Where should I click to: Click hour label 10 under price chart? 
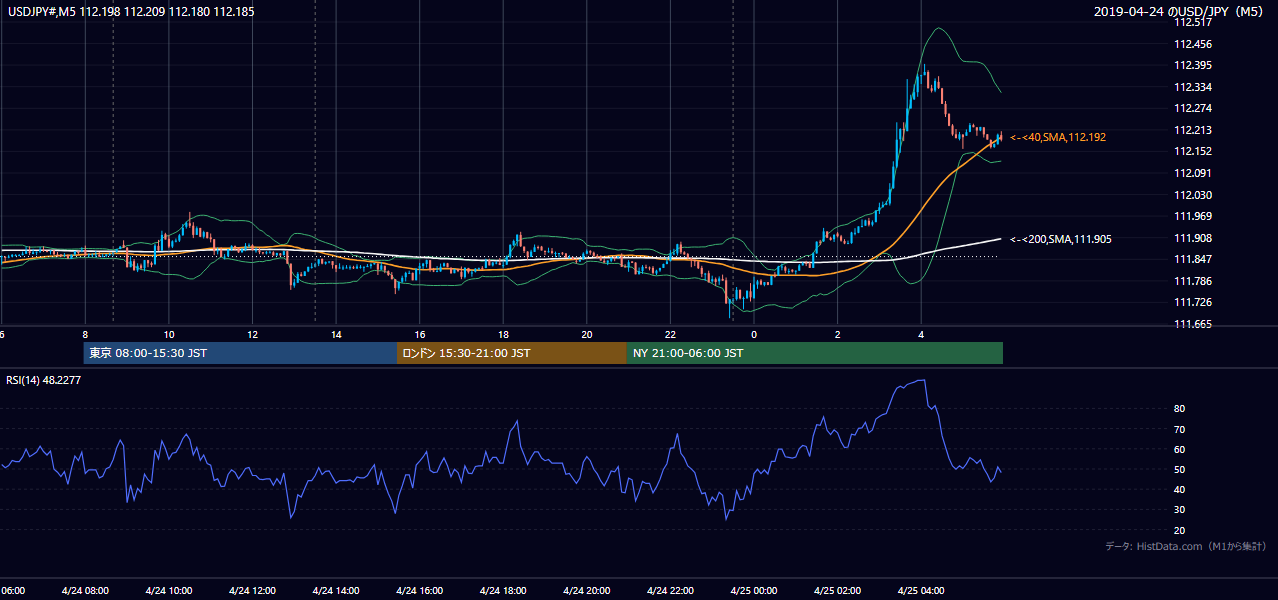[169, 335]
